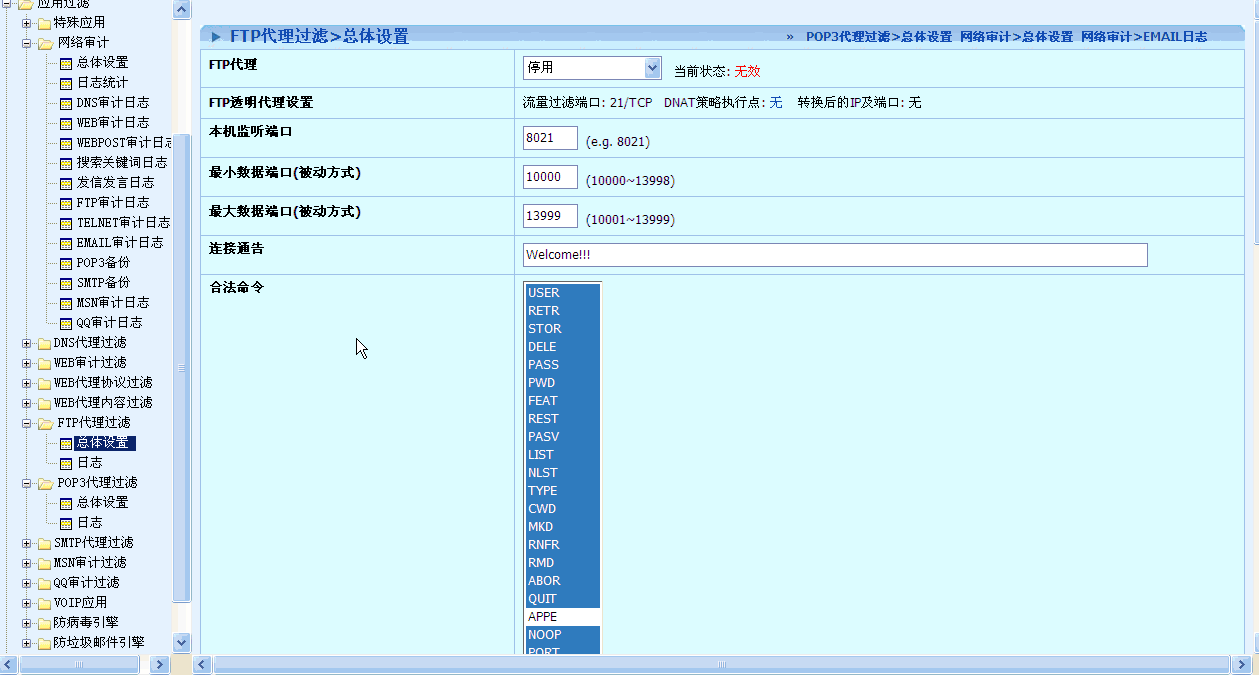Click the icon next to WEB审计日志
Image resolution: width=1259 pixels, height=675 pixels.
click(66, 123)
